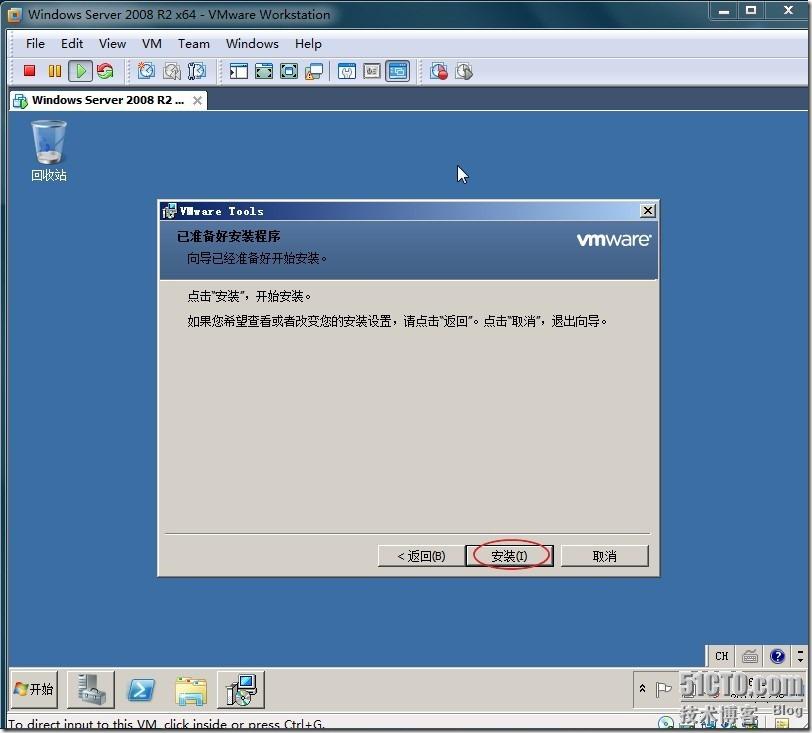
Task: Click the Take Snapshot toolbar icon
Action: point(146,71)
